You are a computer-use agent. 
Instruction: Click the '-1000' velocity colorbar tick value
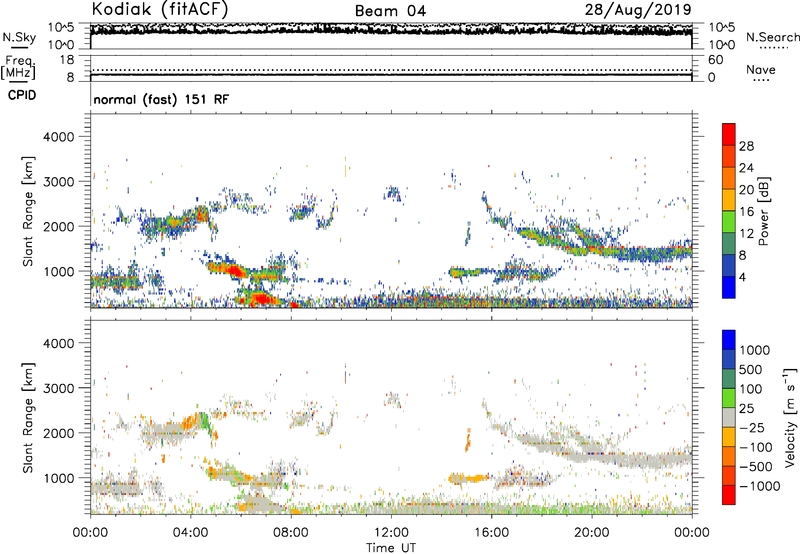click(x=760, y=486)
